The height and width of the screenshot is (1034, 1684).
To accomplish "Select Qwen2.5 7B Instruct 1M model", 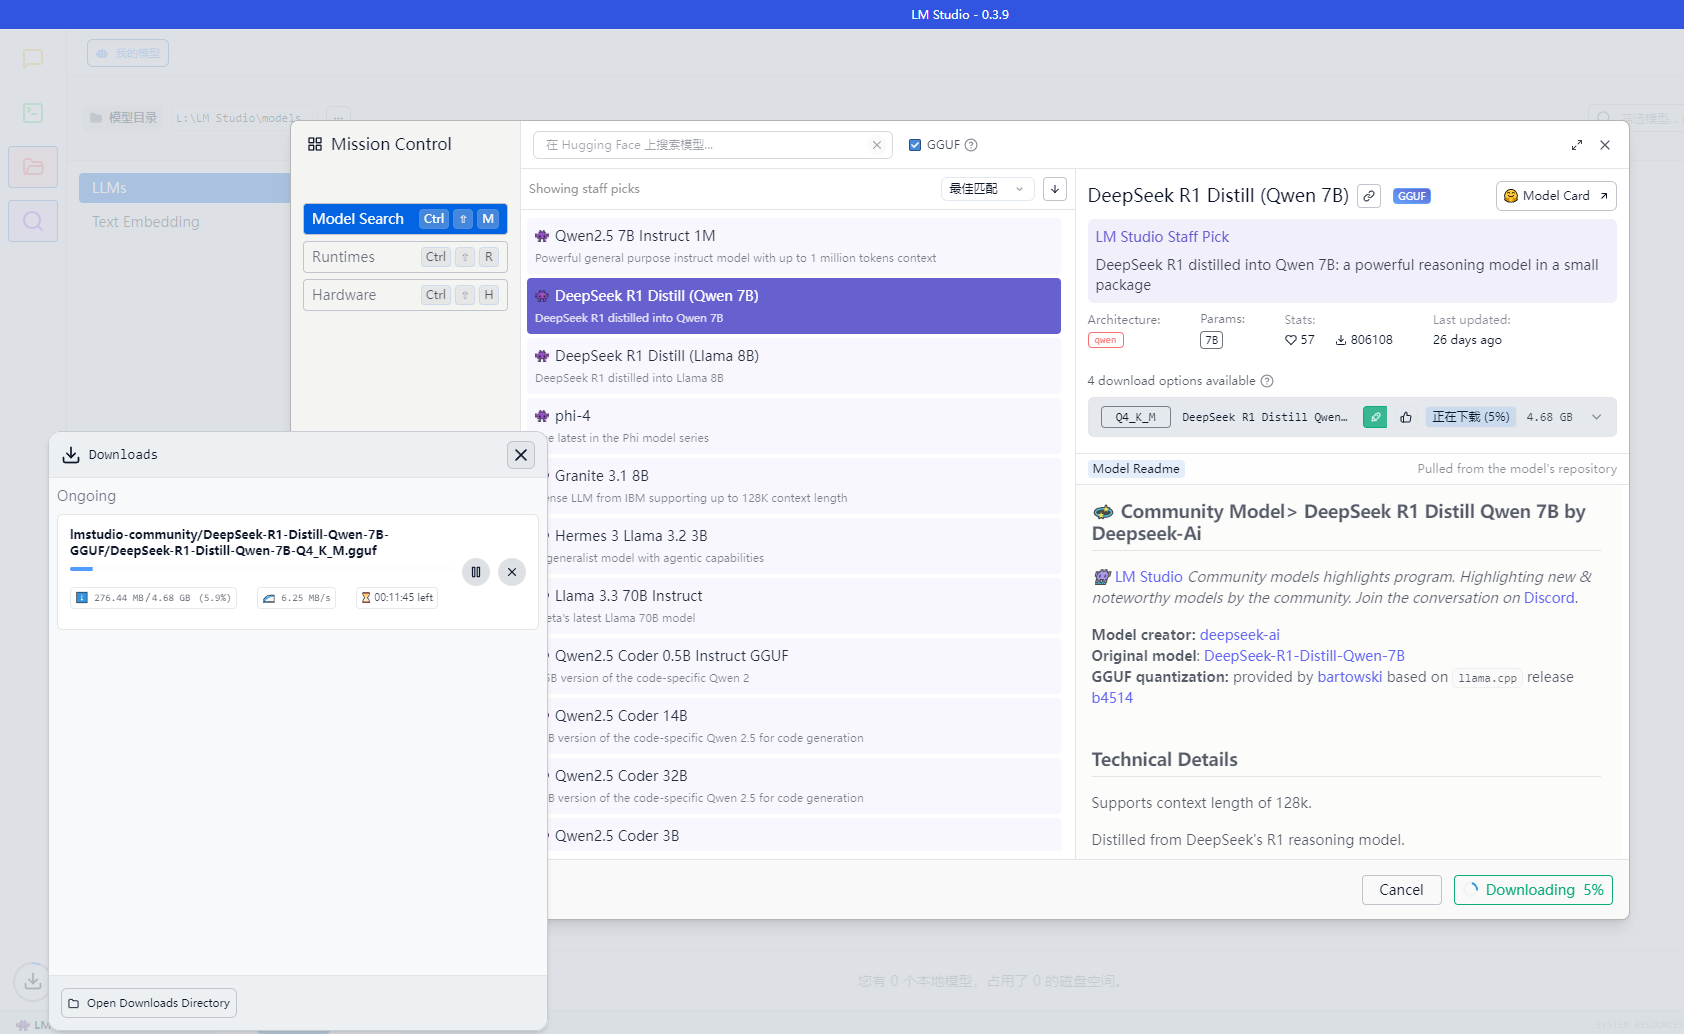I will [x=794, y=246].
